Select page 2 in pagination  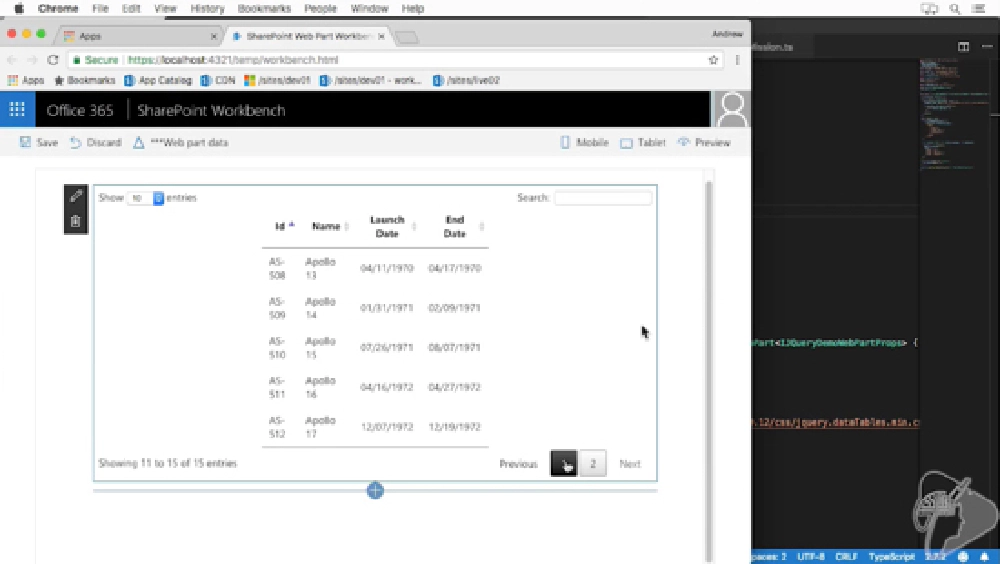[x=593, y=464]
